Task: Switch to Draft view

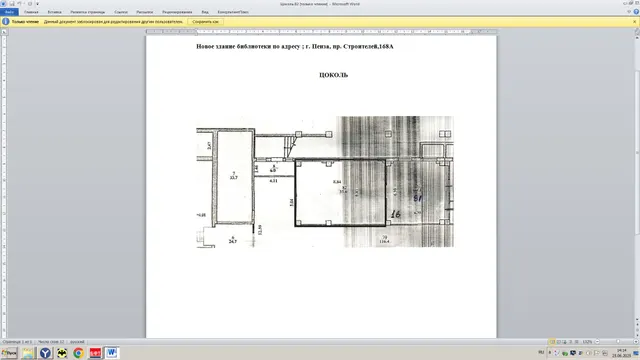Action: (577, 342)
